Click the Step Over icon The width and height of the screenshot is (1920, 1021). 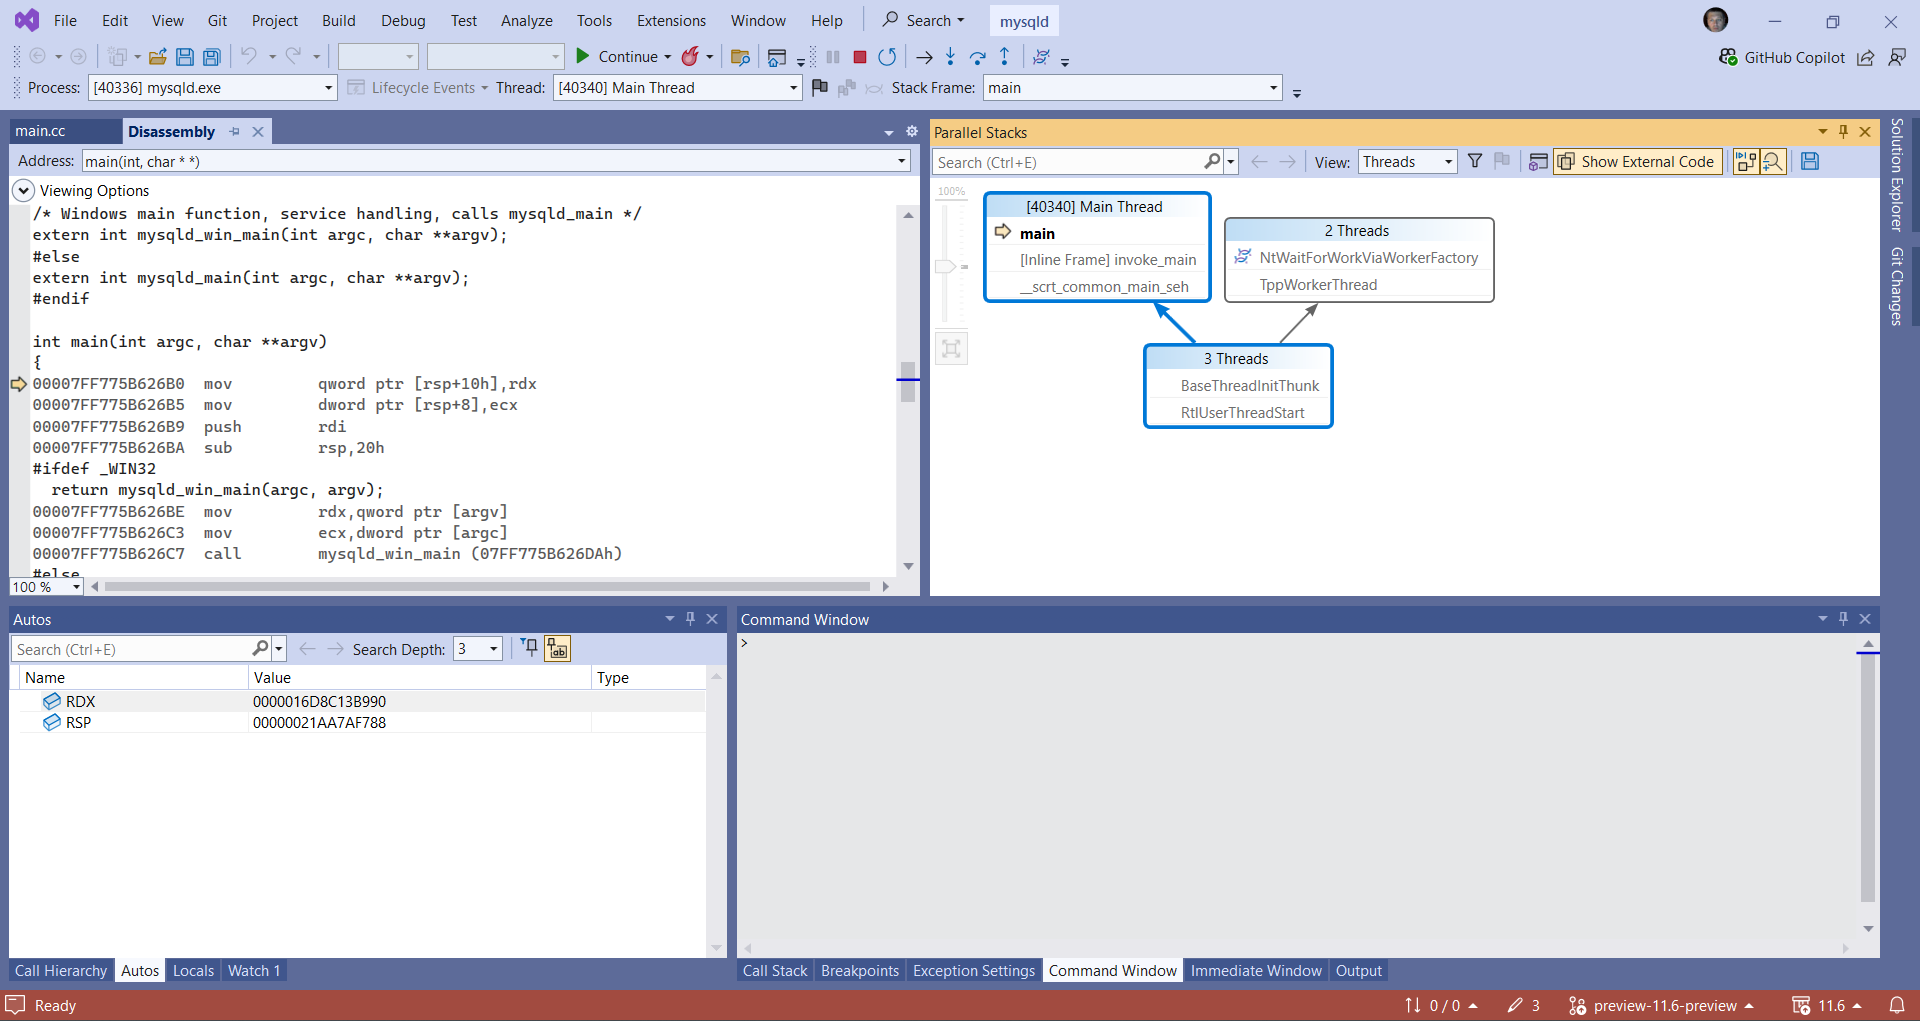click(977, 57)
